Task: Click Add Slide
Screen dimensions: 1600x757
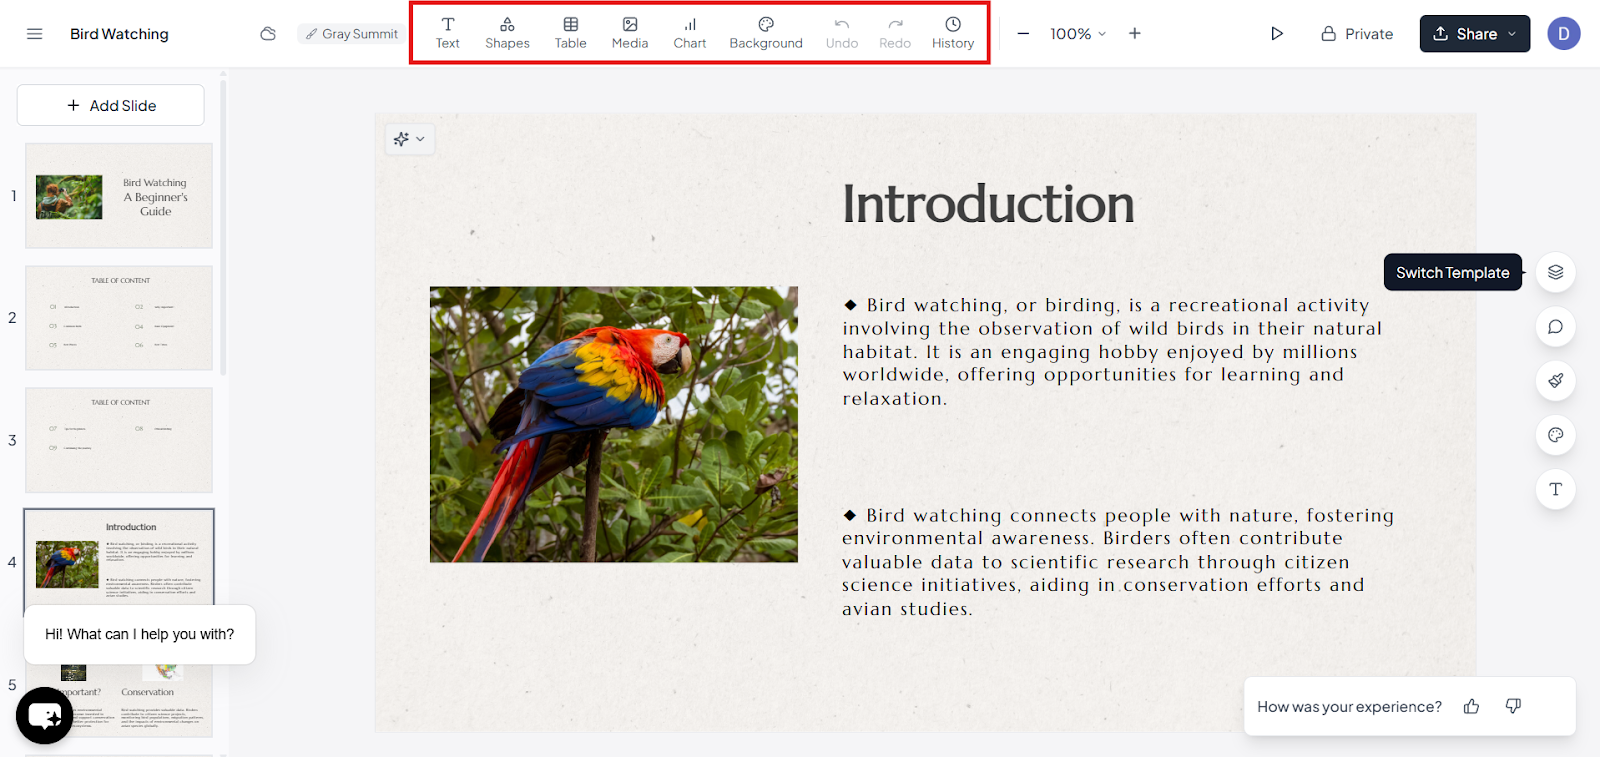Action: (111, 105)
